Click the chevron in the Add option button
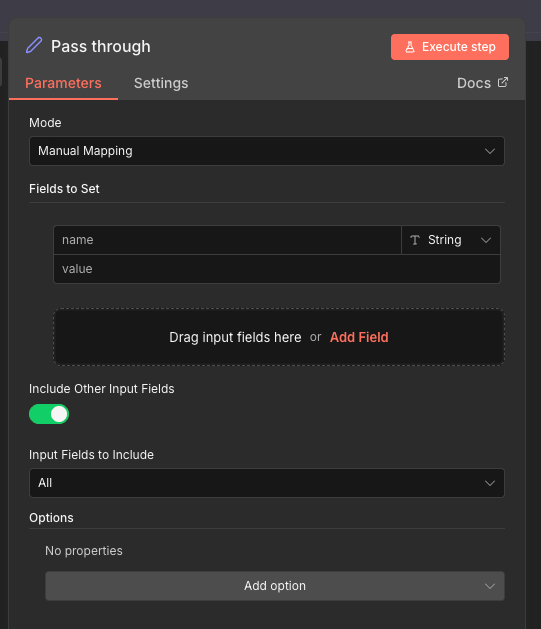Viewport: 541px width, 629px height. [490, 586]
